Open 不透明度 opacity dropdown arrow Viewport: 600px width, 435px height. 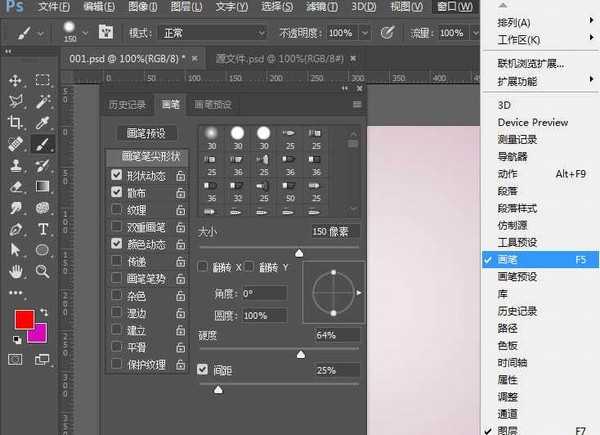pos(365,33)
